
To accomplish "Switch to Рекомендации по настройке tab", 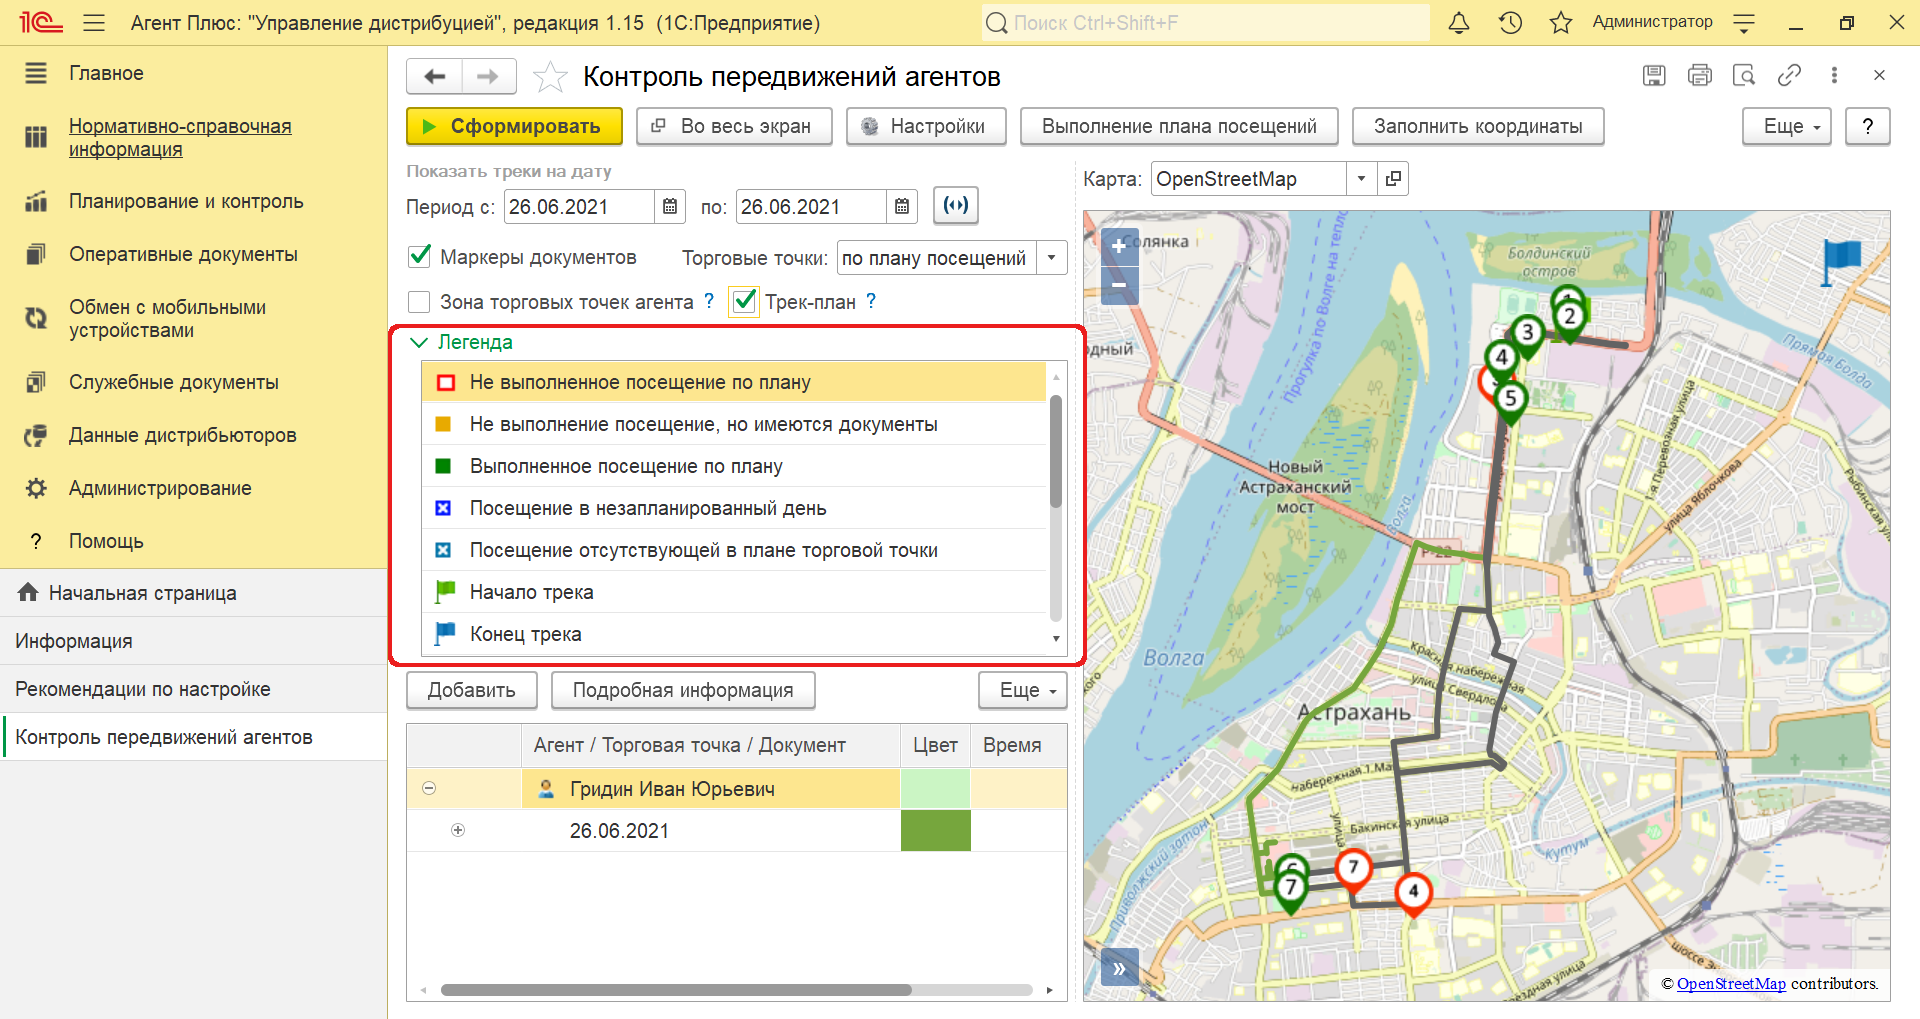I will click(x=194, y=689).
